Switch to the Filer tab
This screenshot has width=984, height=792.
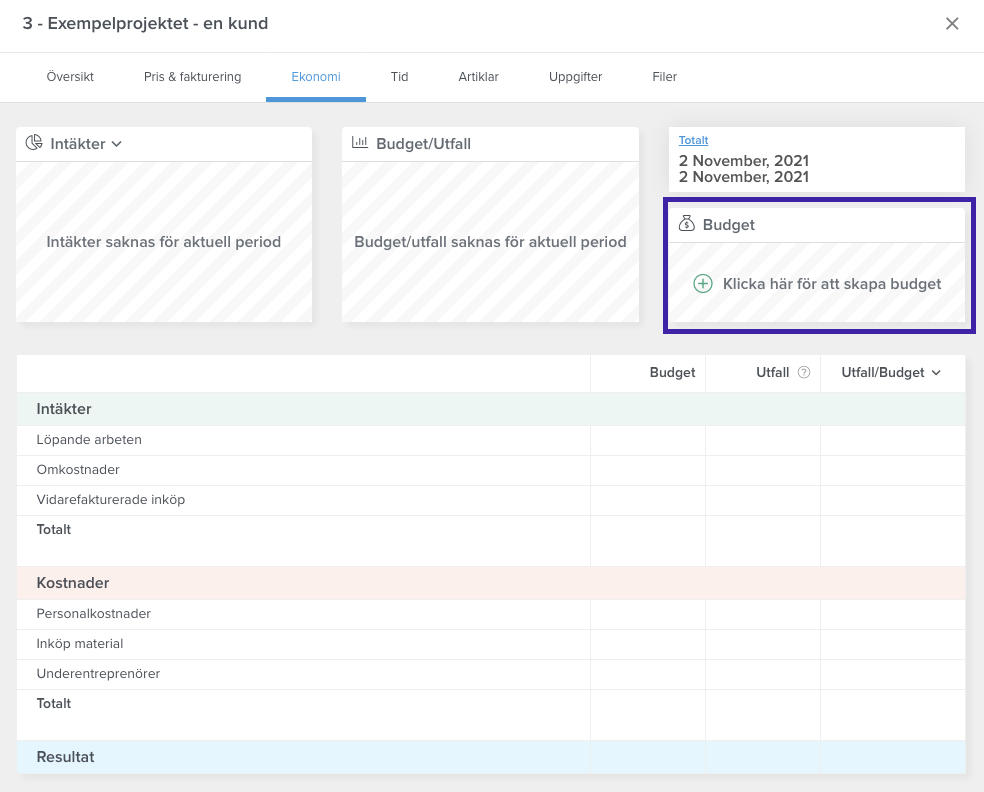tap(665, 77)
